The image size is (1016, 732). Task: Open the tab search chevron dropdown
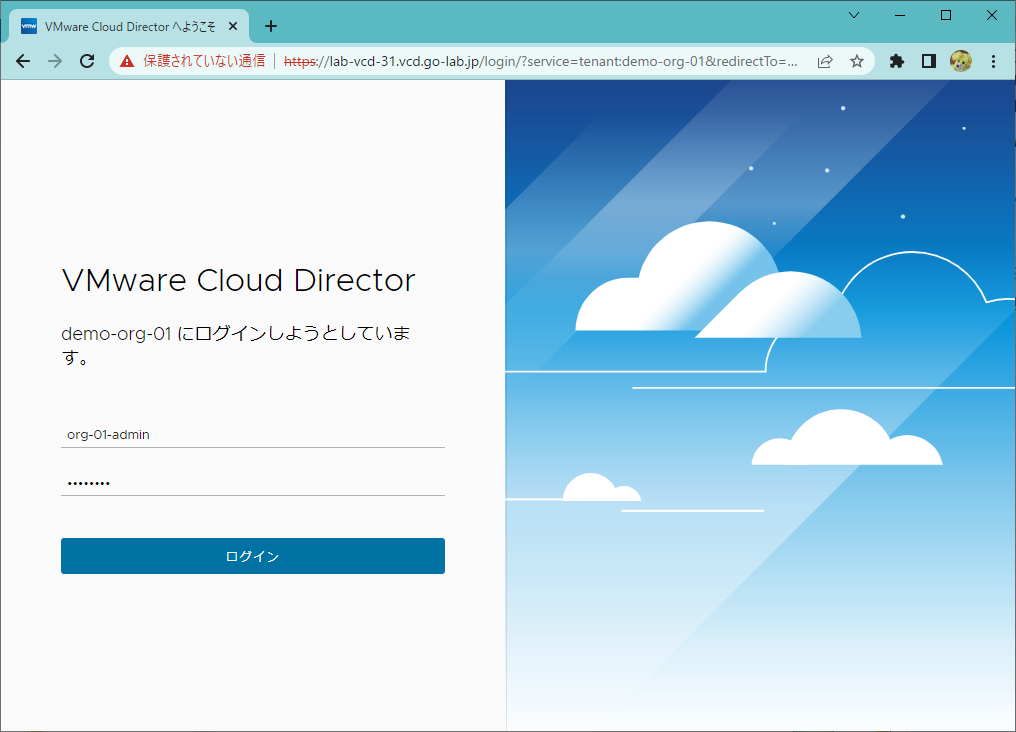click(x=854, y=15)
